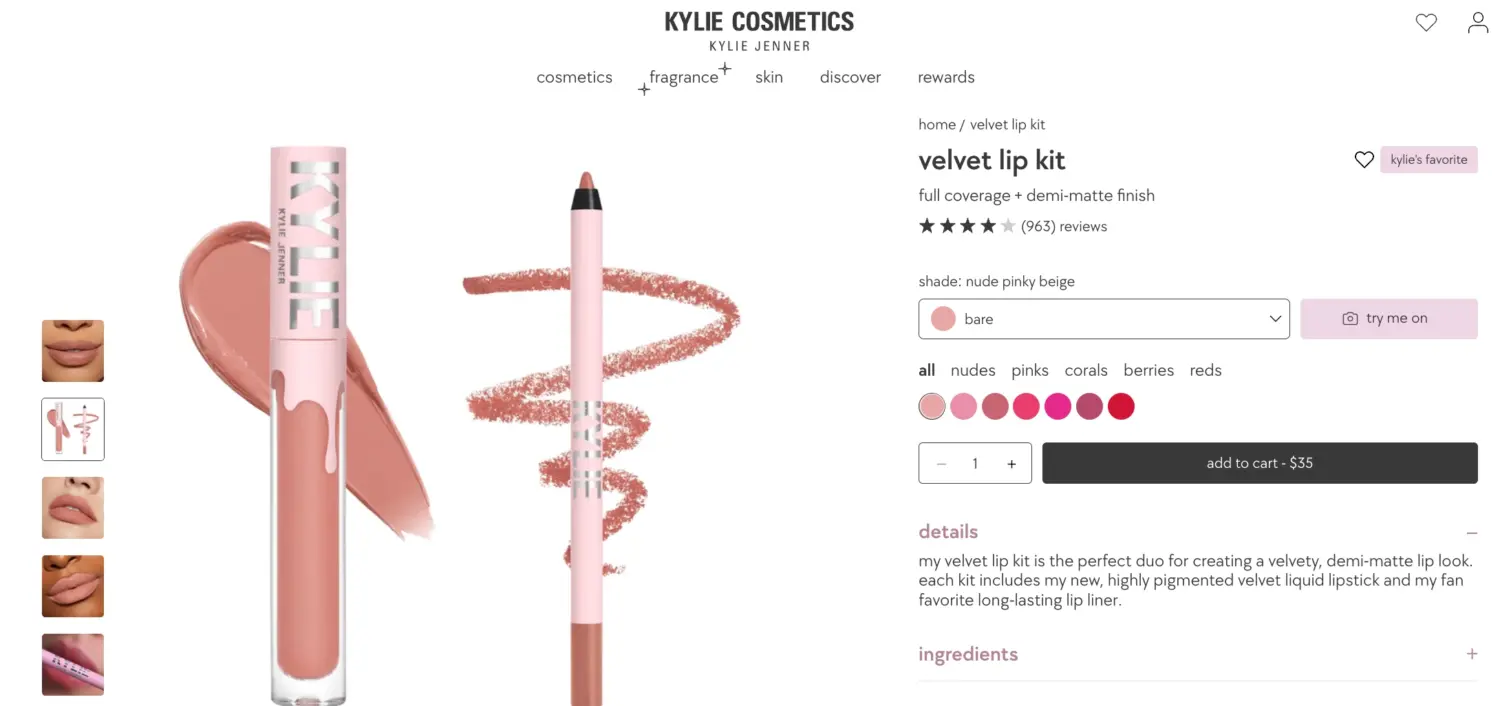This screenshot has height=706, width=1500.
Task: Filter shades by nudes tab
Action: pyautogui.click(x=973, y=370)
